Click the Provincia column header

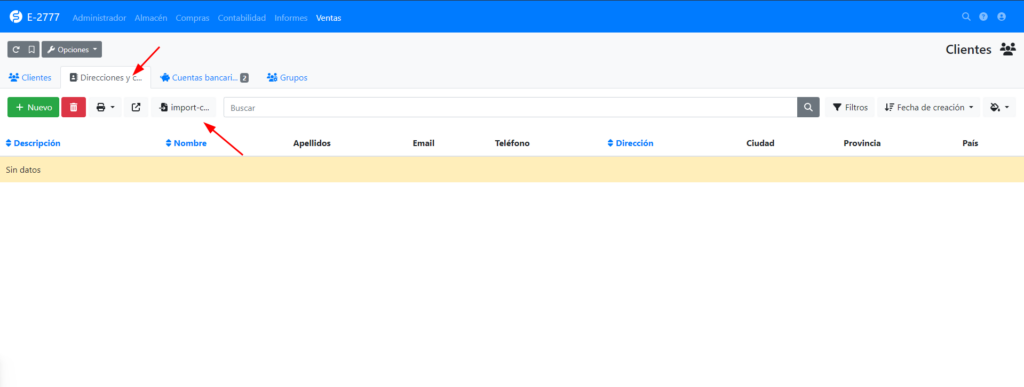click(862, 143)
